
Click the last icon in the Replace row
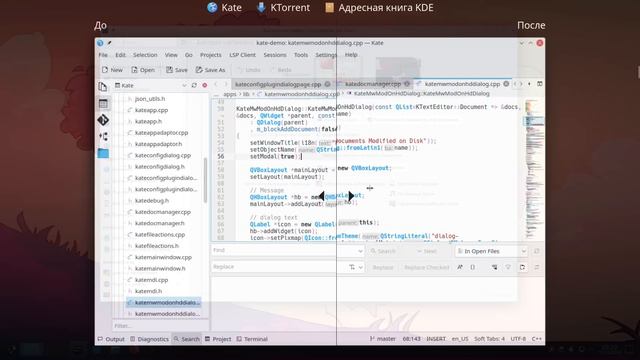(x=537, y=267)
